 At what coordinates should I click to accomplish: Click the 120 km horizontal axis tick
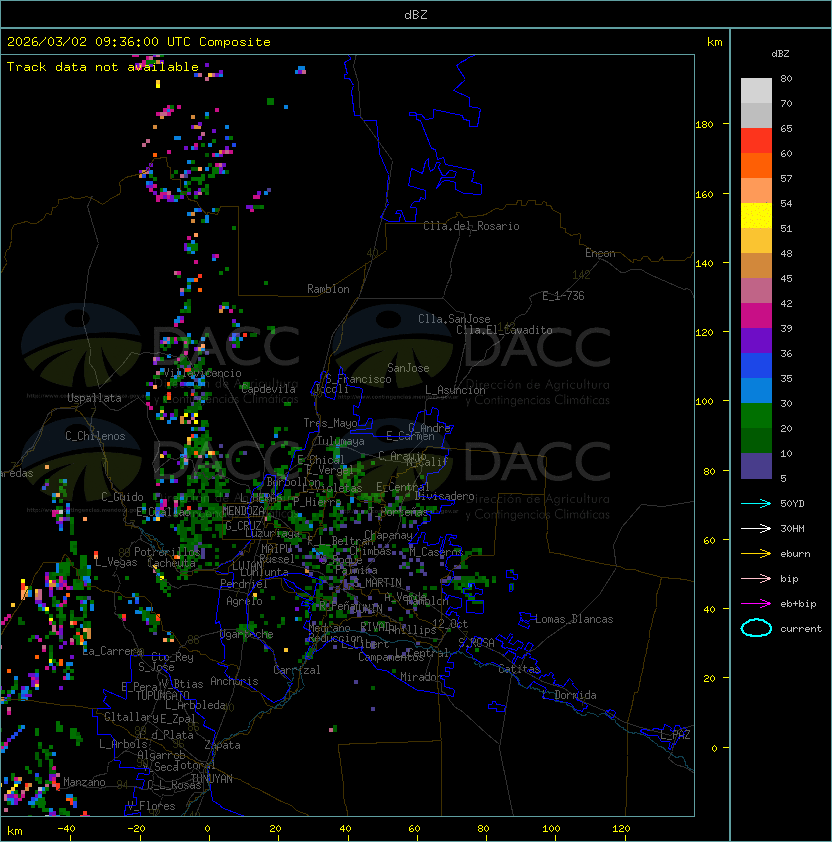pyautogui.click(x=622, y=829)
